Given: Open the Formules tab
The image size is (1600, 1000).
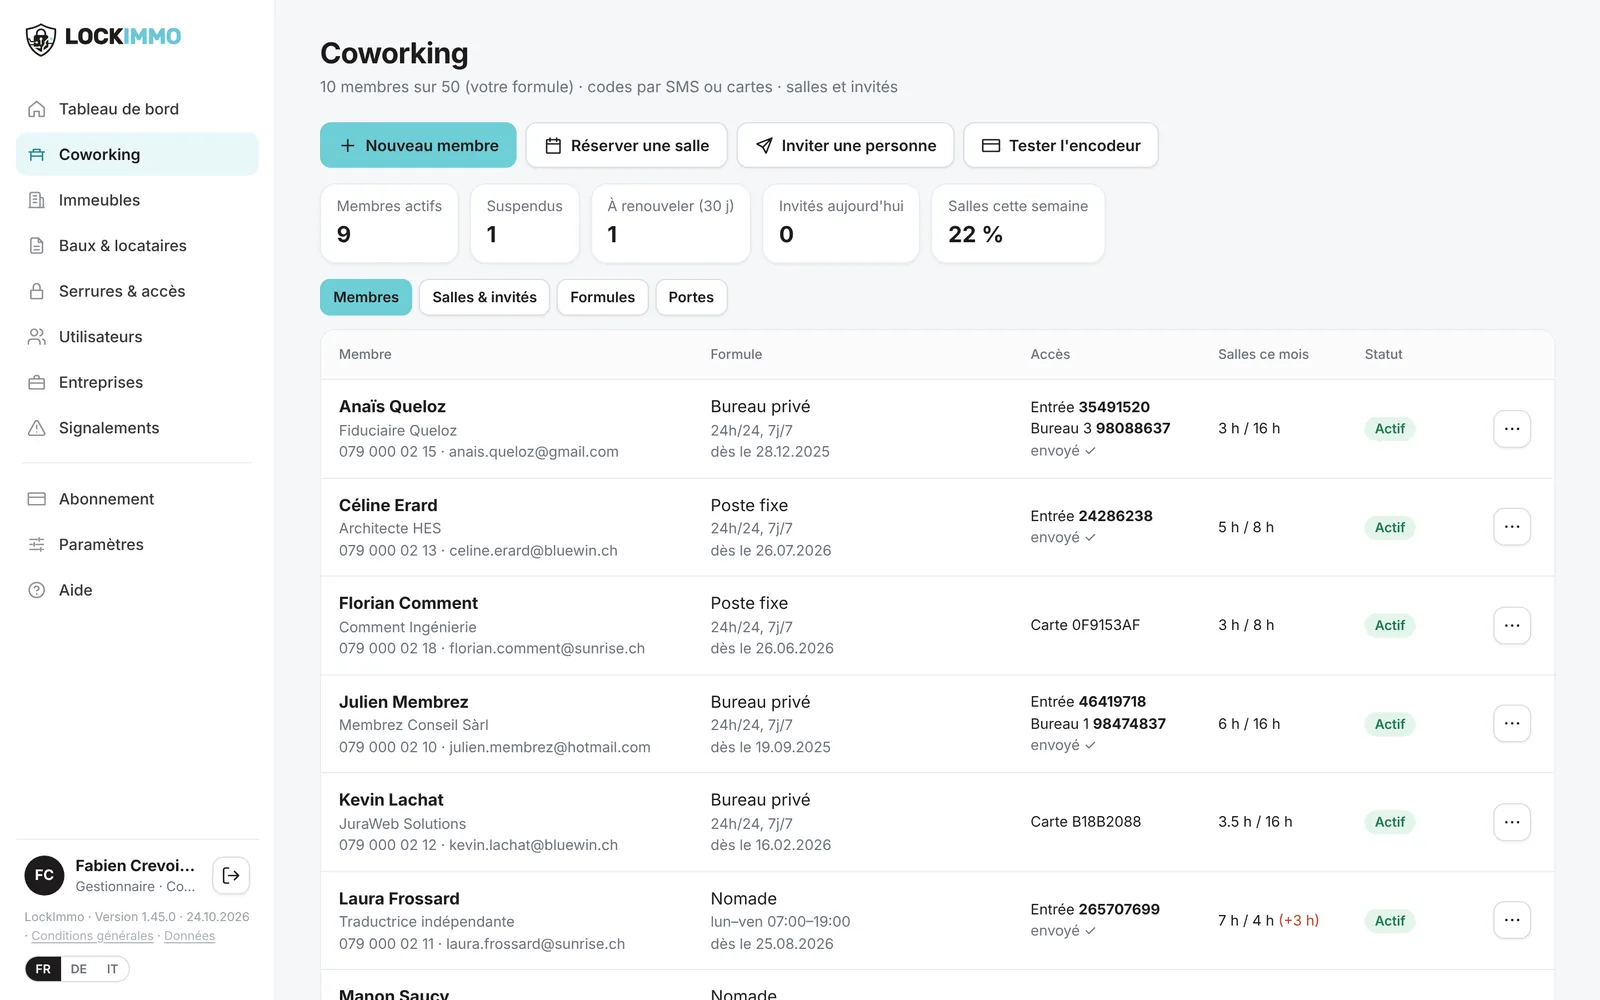Looking at the screenshot, I should click(x=602, y=297).
